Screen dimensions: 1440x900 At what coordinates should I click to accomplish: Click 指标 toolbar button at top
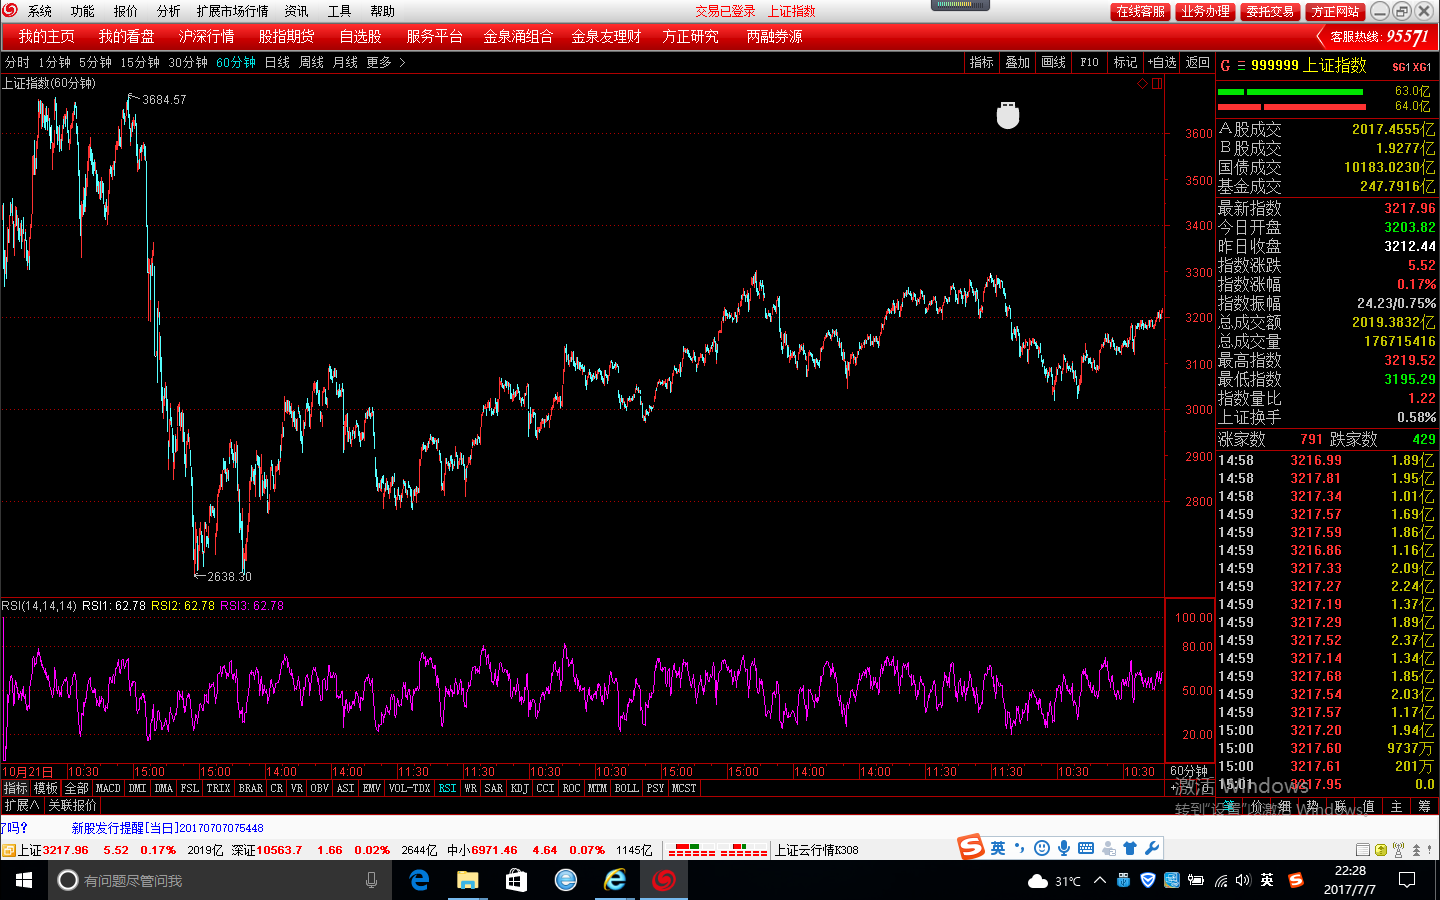[981, 62]
